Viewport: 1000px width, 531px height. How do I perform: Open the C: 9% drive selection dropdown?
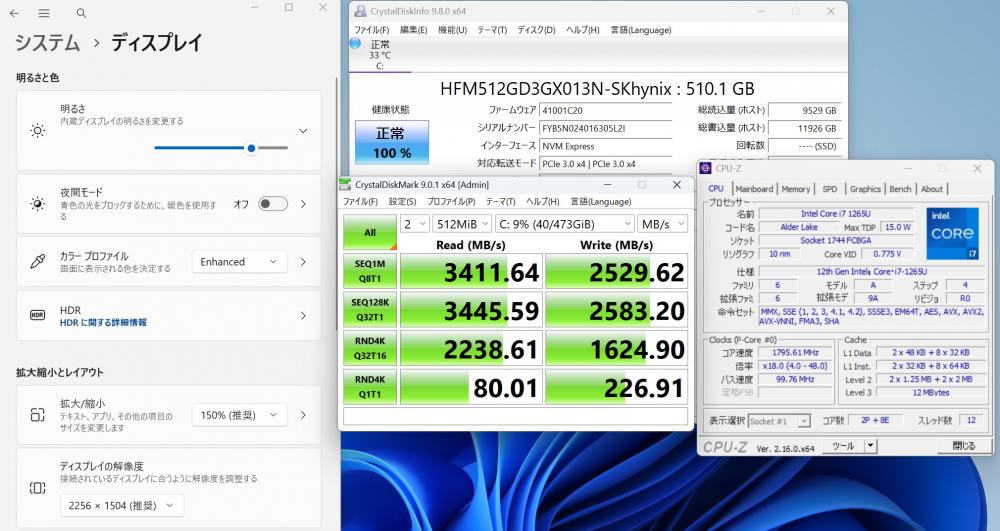[564, 224]
